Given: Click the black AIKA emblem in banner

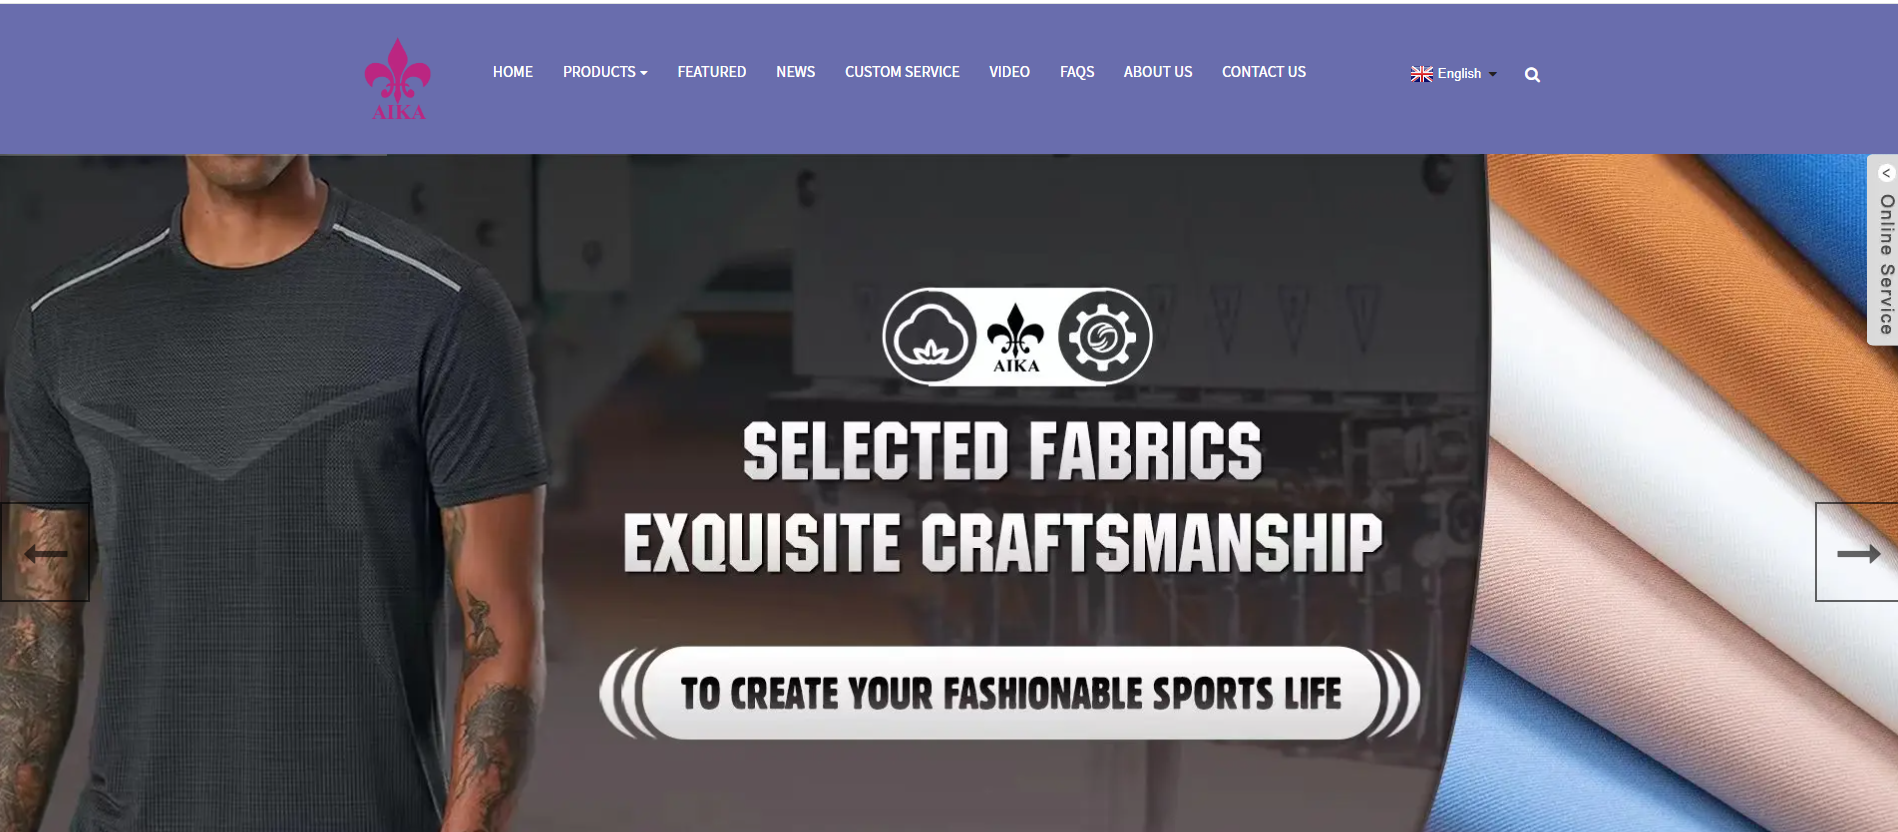Looking at the screenshot, I should pos(1016,339).
